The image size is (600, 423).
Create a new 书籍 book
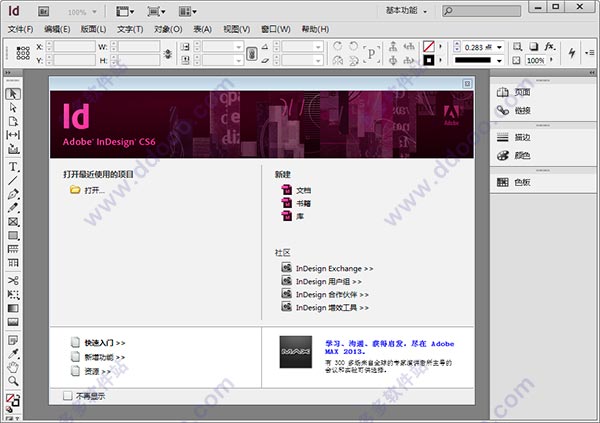click(x=296, y=203)
